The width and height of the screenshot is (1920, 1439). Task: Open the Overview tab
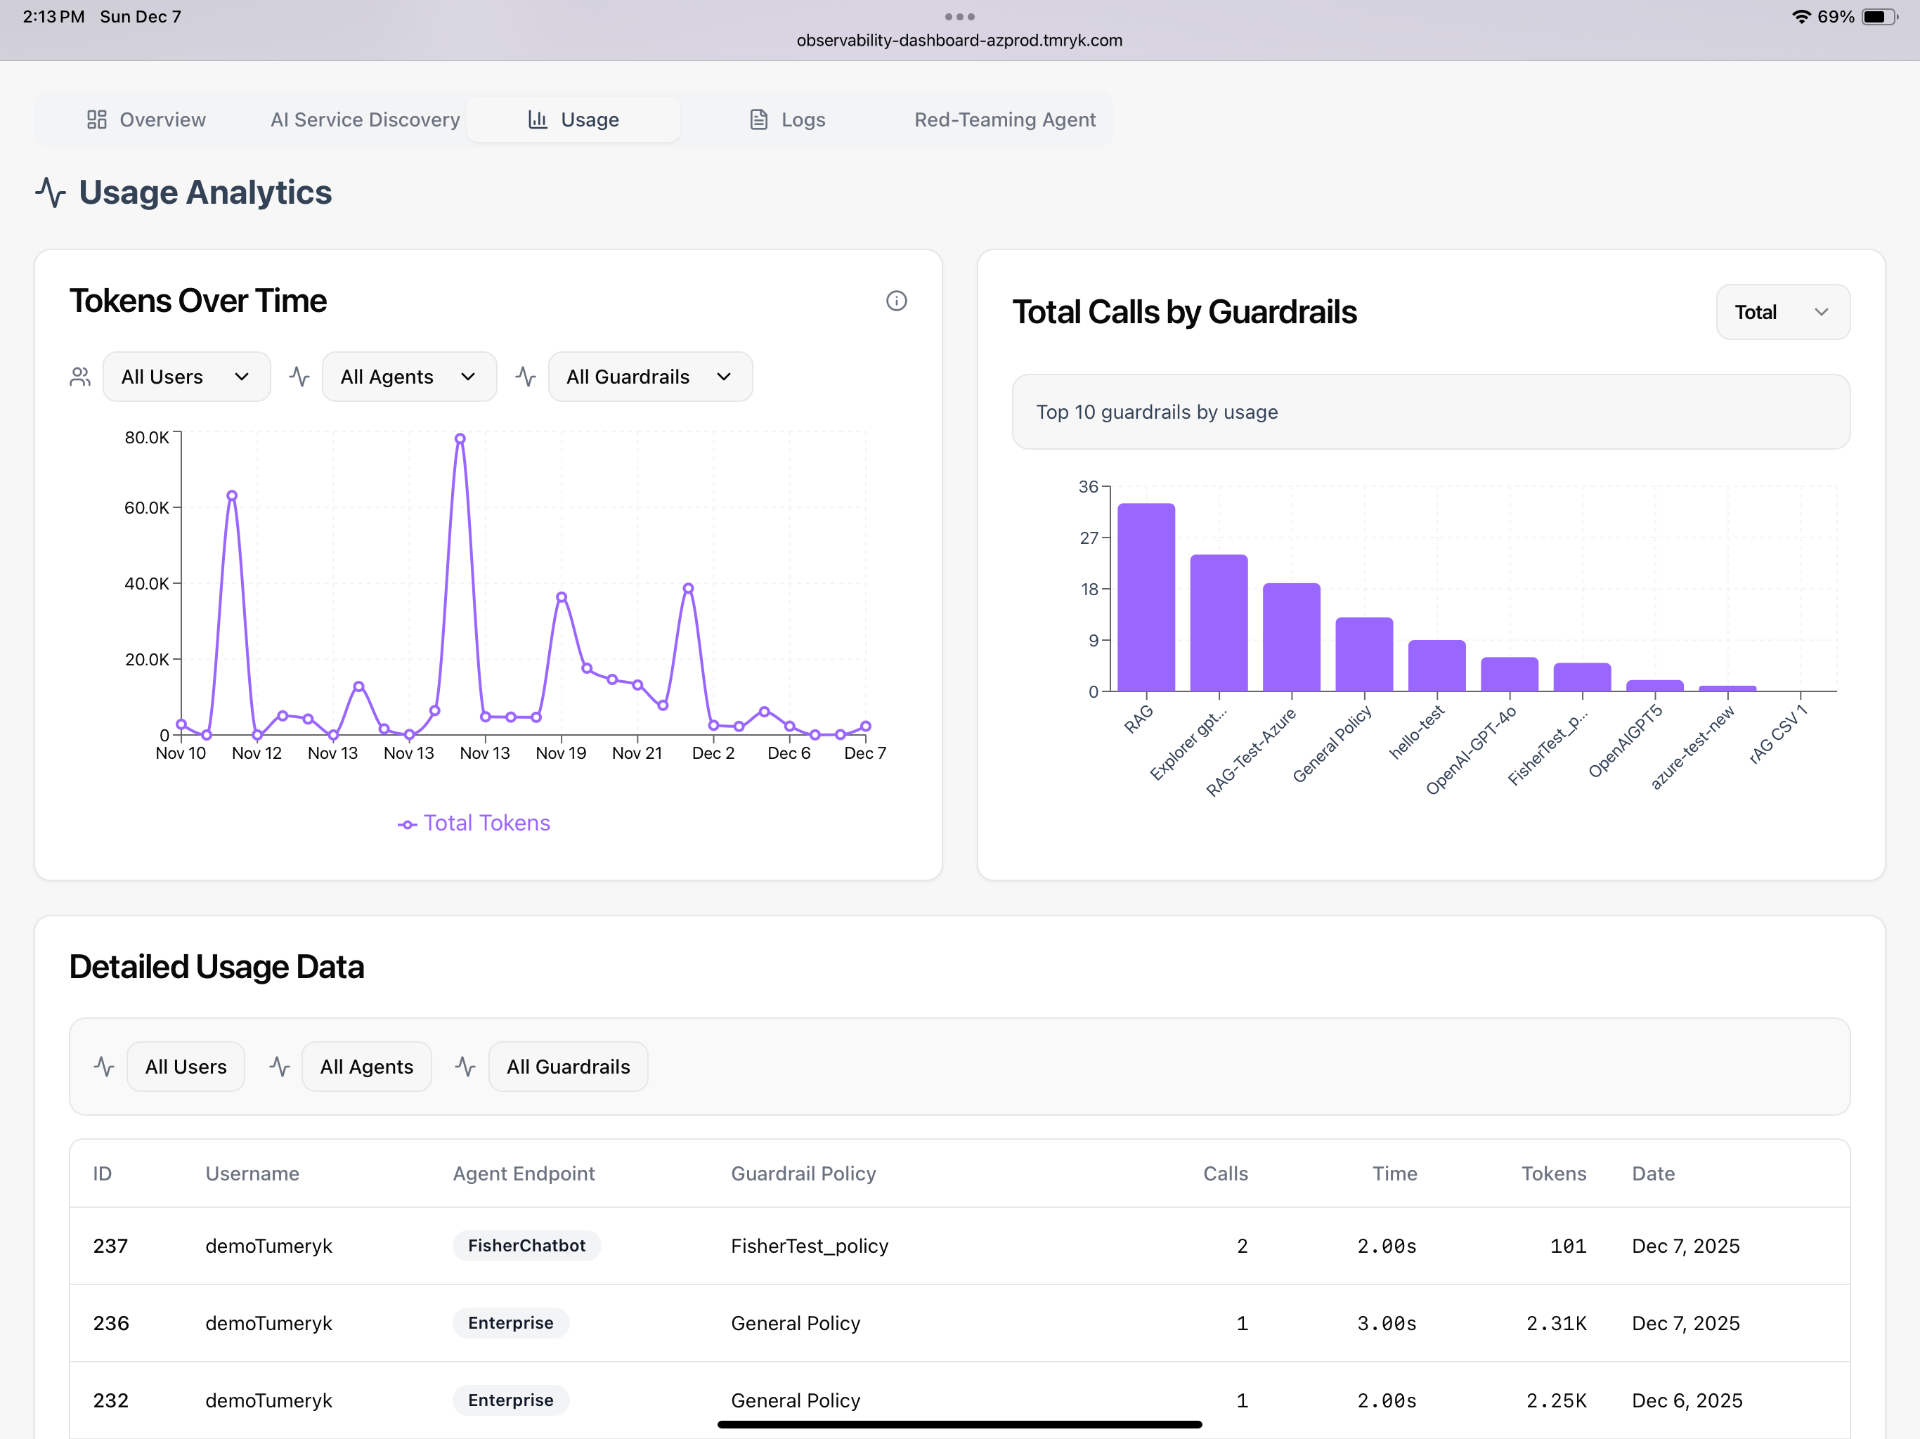146,119
